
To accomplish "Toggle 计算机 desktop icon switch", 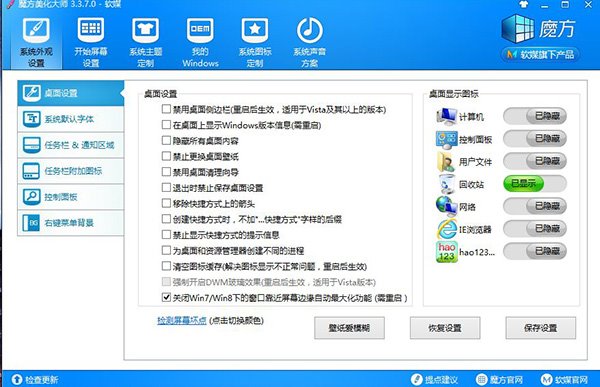I will 535,116.
